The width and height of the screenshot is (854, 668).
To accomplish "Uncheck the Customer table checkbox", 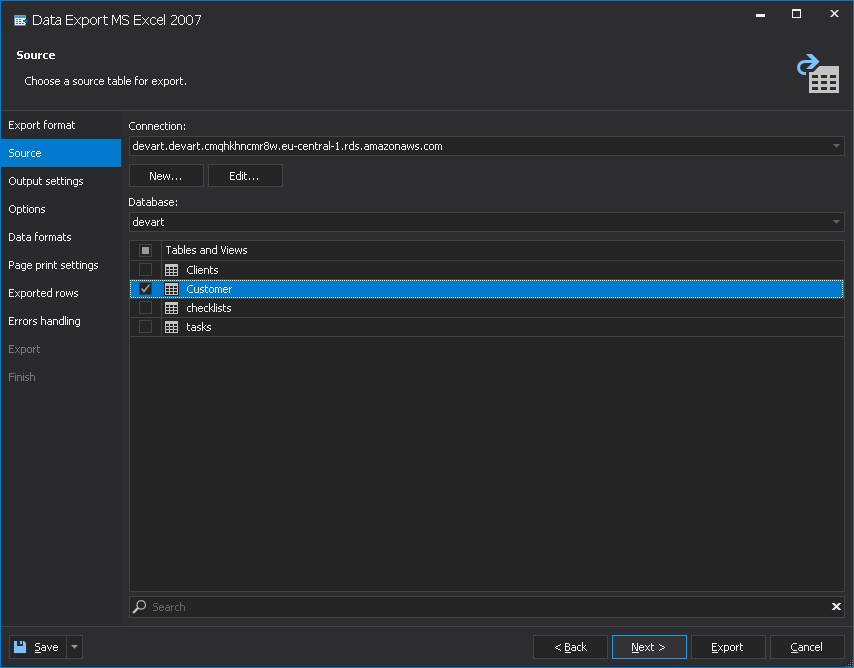I will tap(145, 289).
